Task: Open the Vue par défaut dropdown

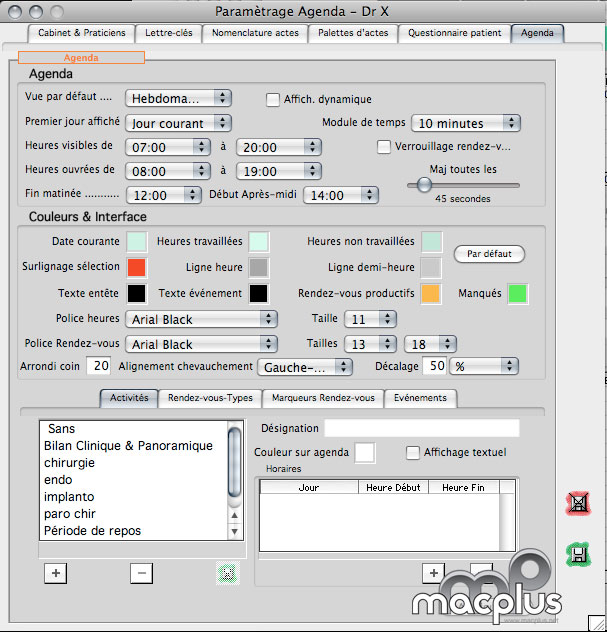Action: click(x=178, y=98)
